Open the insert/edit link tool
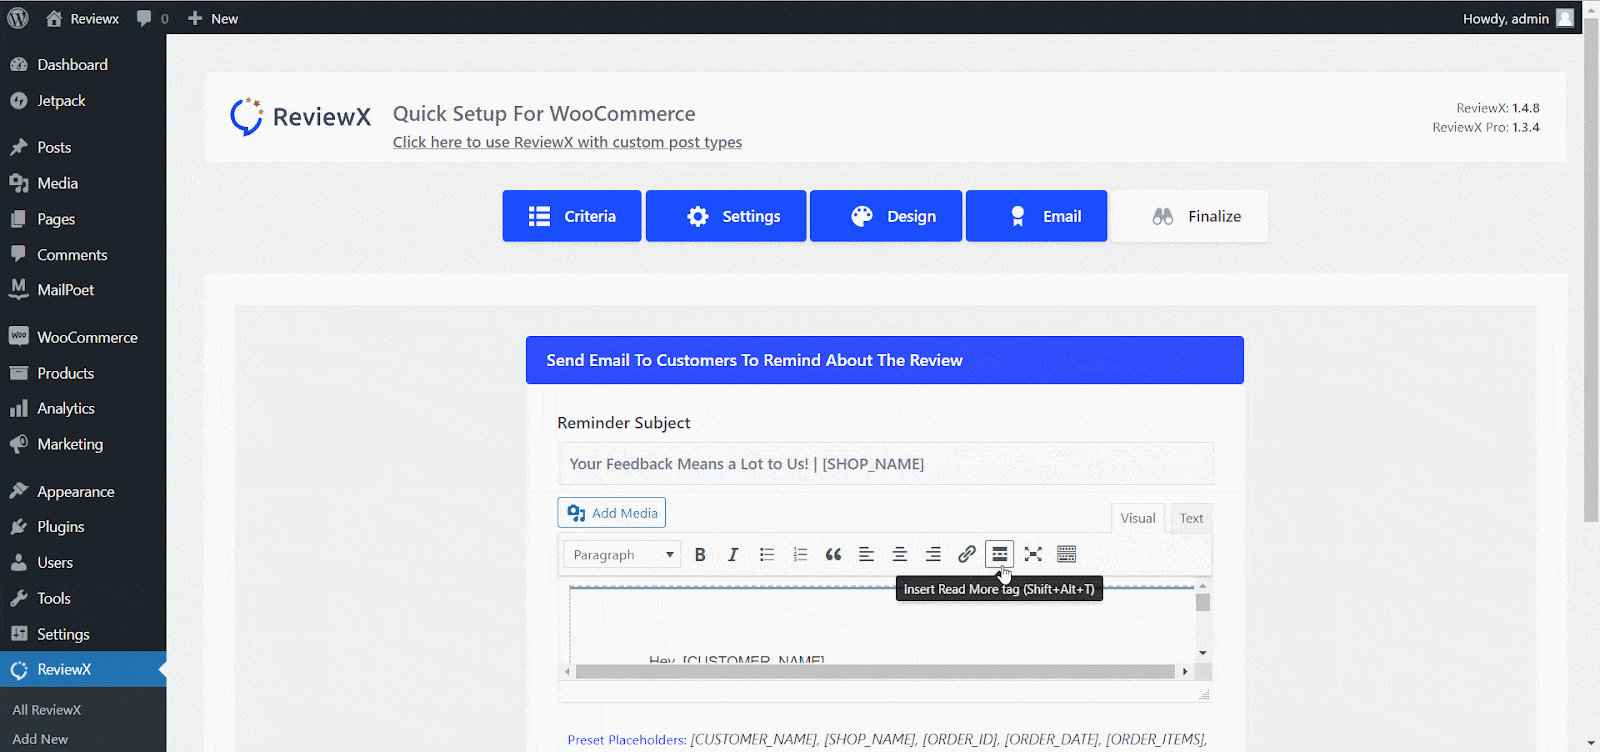The height and width of the screenshot is (752, 1600). point(966,555)
